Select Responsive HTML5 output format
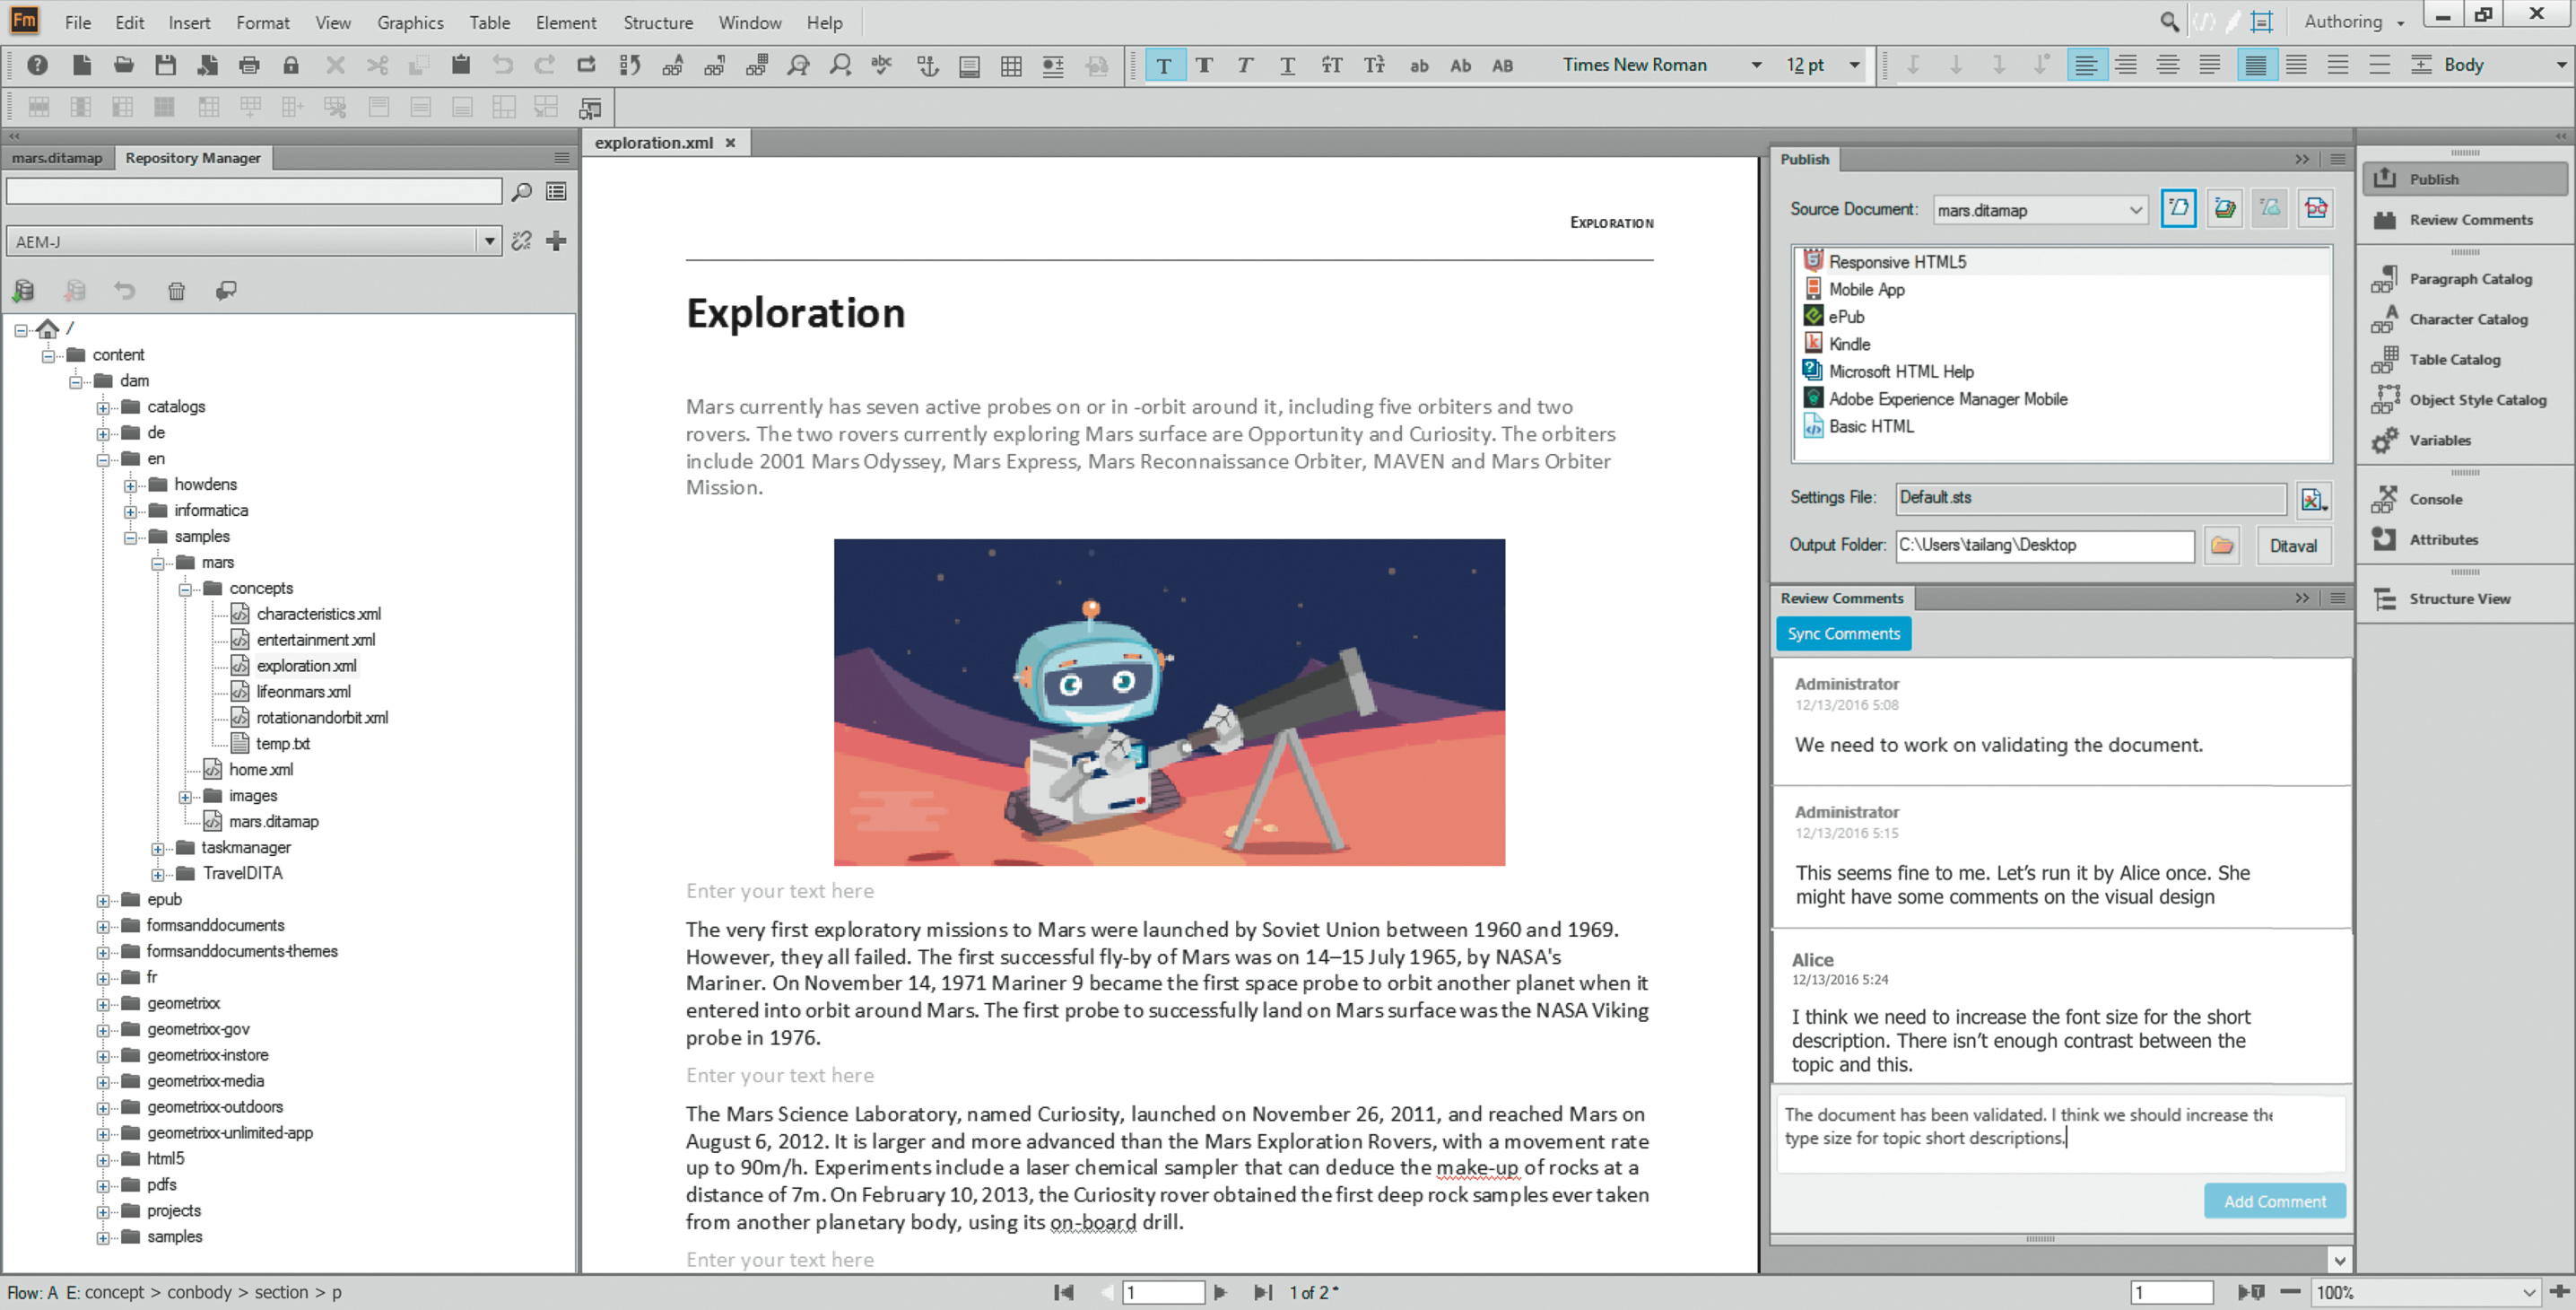 click(1896, 262)
